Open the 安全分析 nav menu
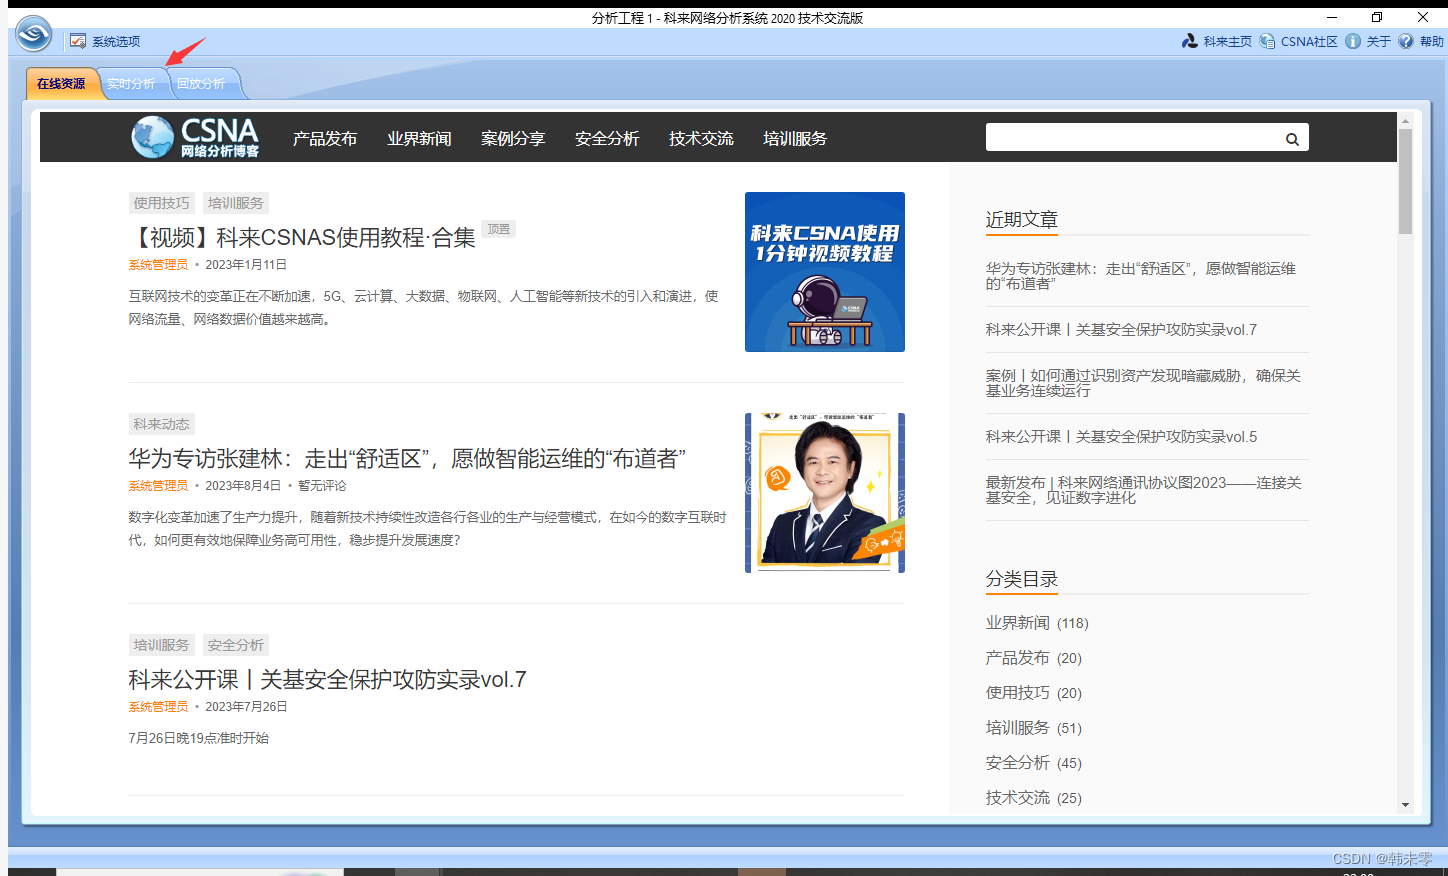The height and width of the screenshot is (876, 1448). point(607,139)
